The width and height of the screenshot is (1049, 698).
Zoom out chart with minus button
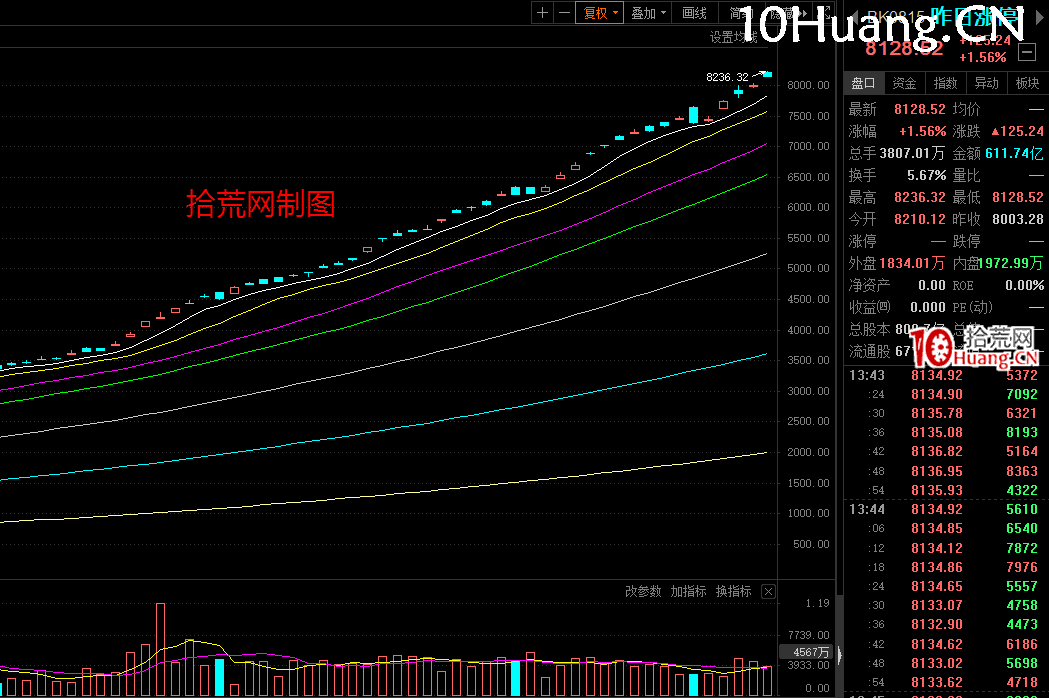point(565,13)
